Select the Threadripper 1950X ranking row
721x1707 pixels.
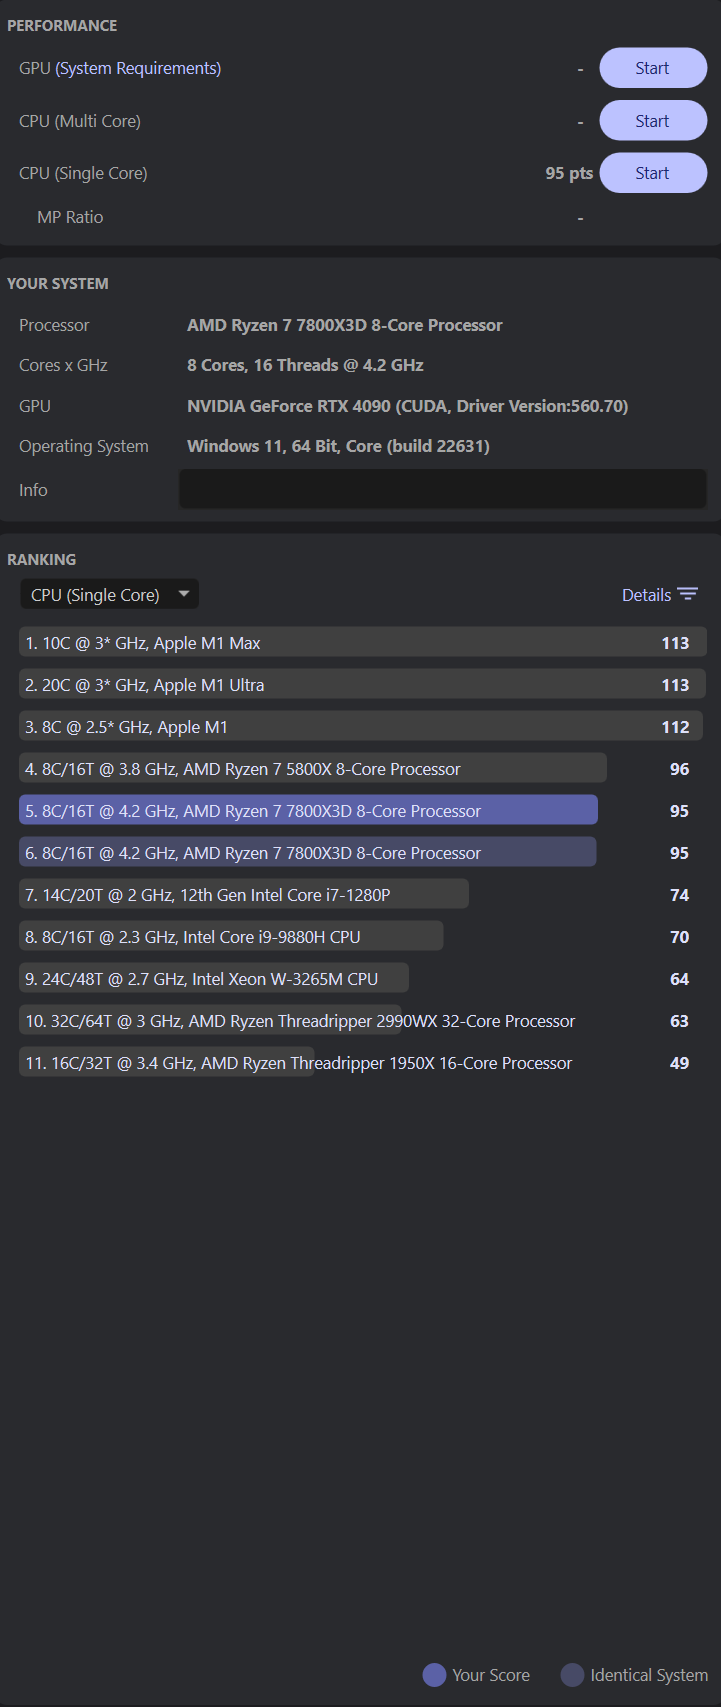362,1063
